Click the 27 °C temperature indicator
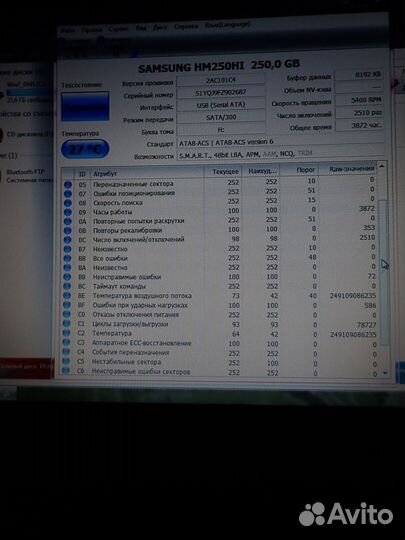This screenshot has width=405, height=540. [85, 149]
